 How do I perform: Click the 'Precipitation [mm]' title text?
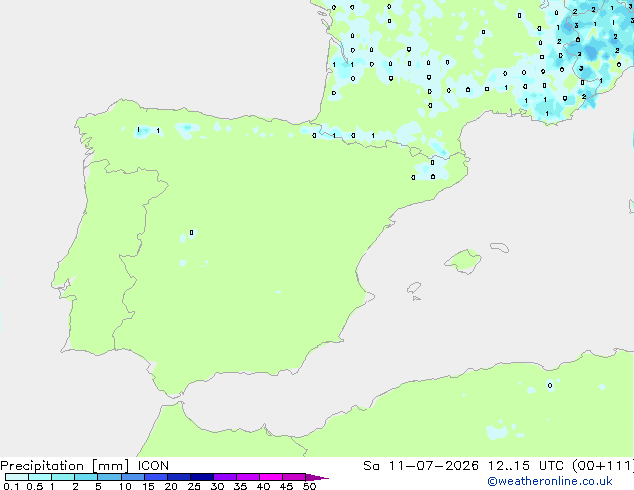[x=65, y=466]
